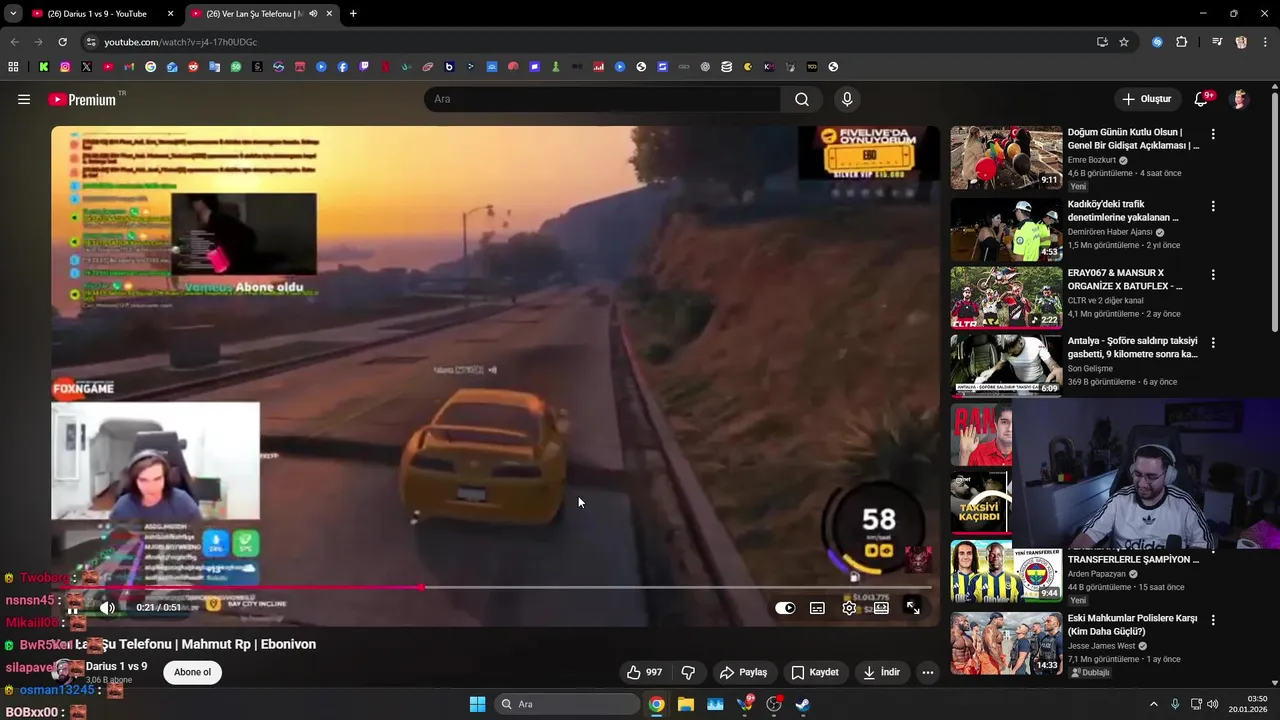Mute the video with the speaker icon

[107, 607]
